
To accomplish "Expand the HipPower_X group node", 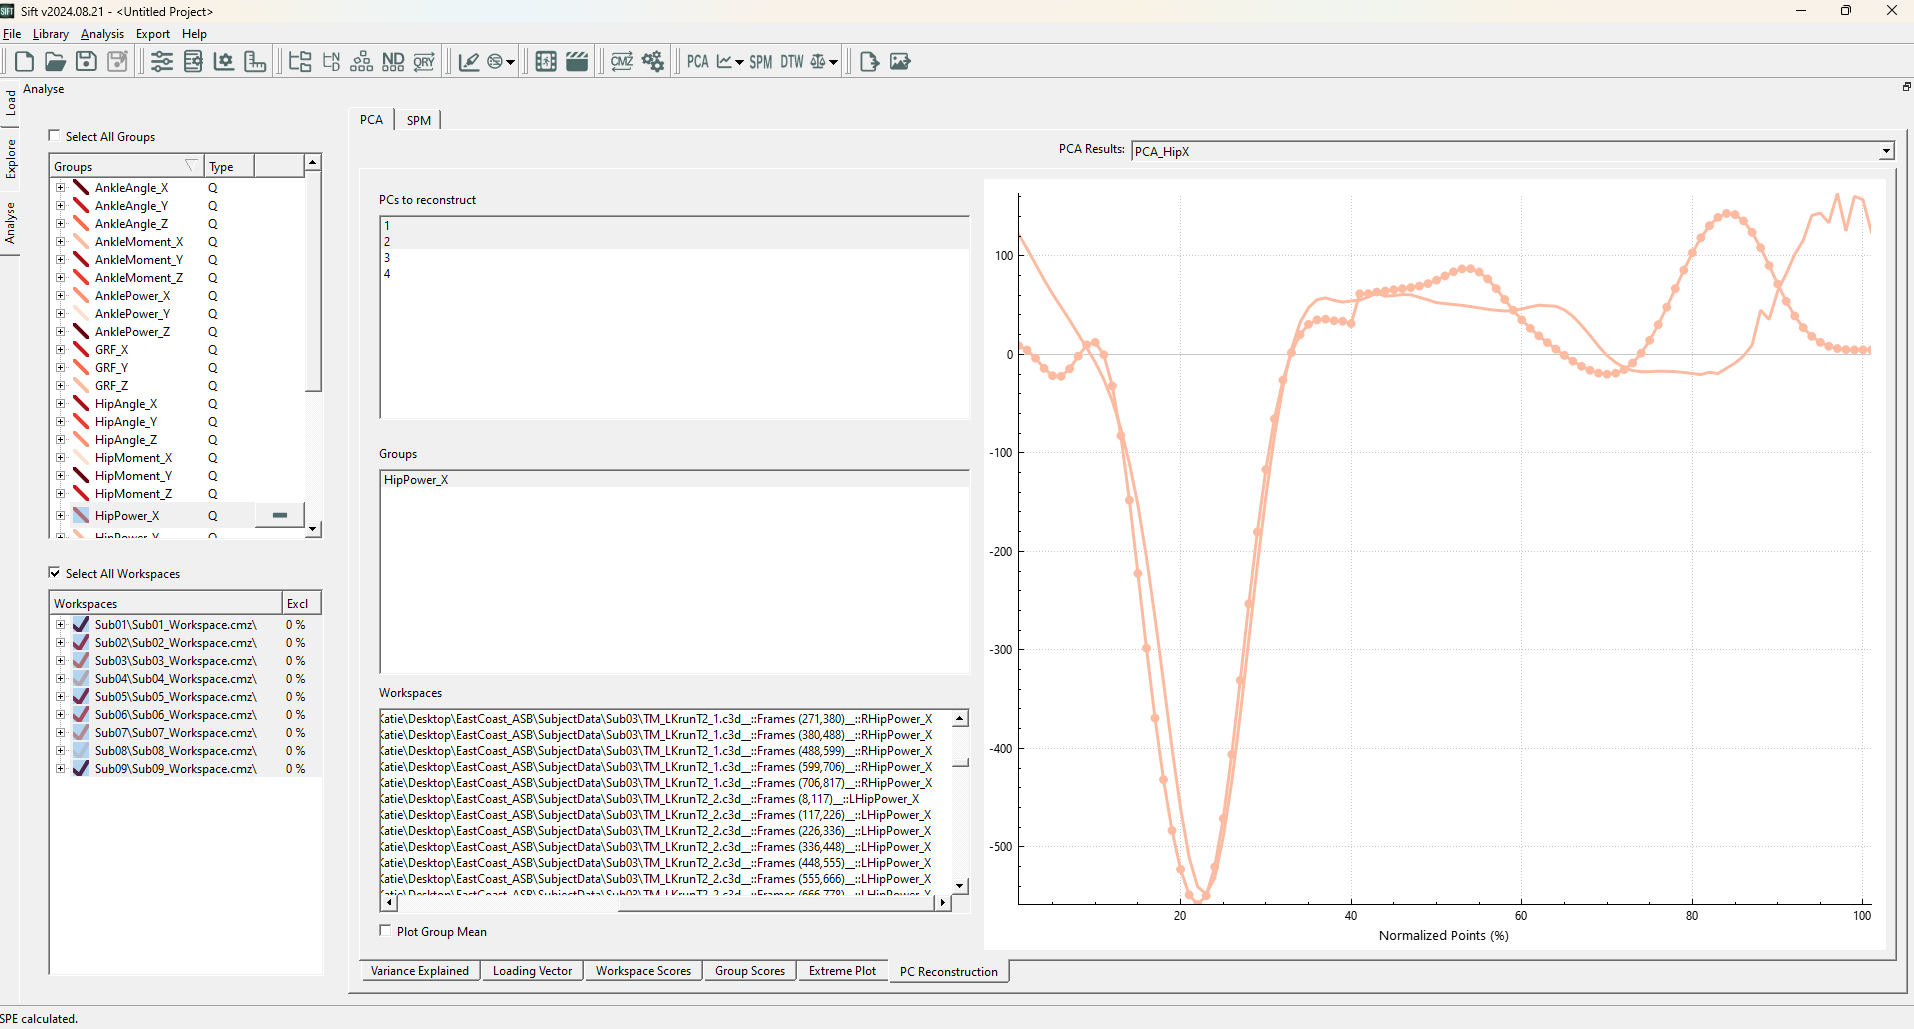I will 60,515.
